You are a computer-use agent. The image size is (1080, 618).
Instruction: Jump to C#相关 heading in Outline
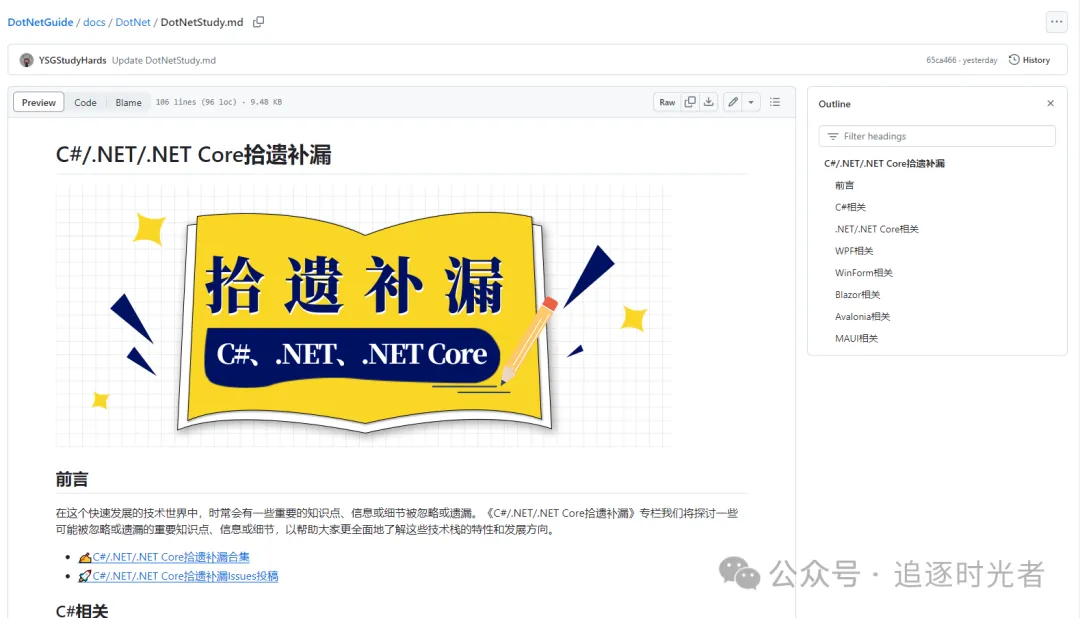(850, 207)
